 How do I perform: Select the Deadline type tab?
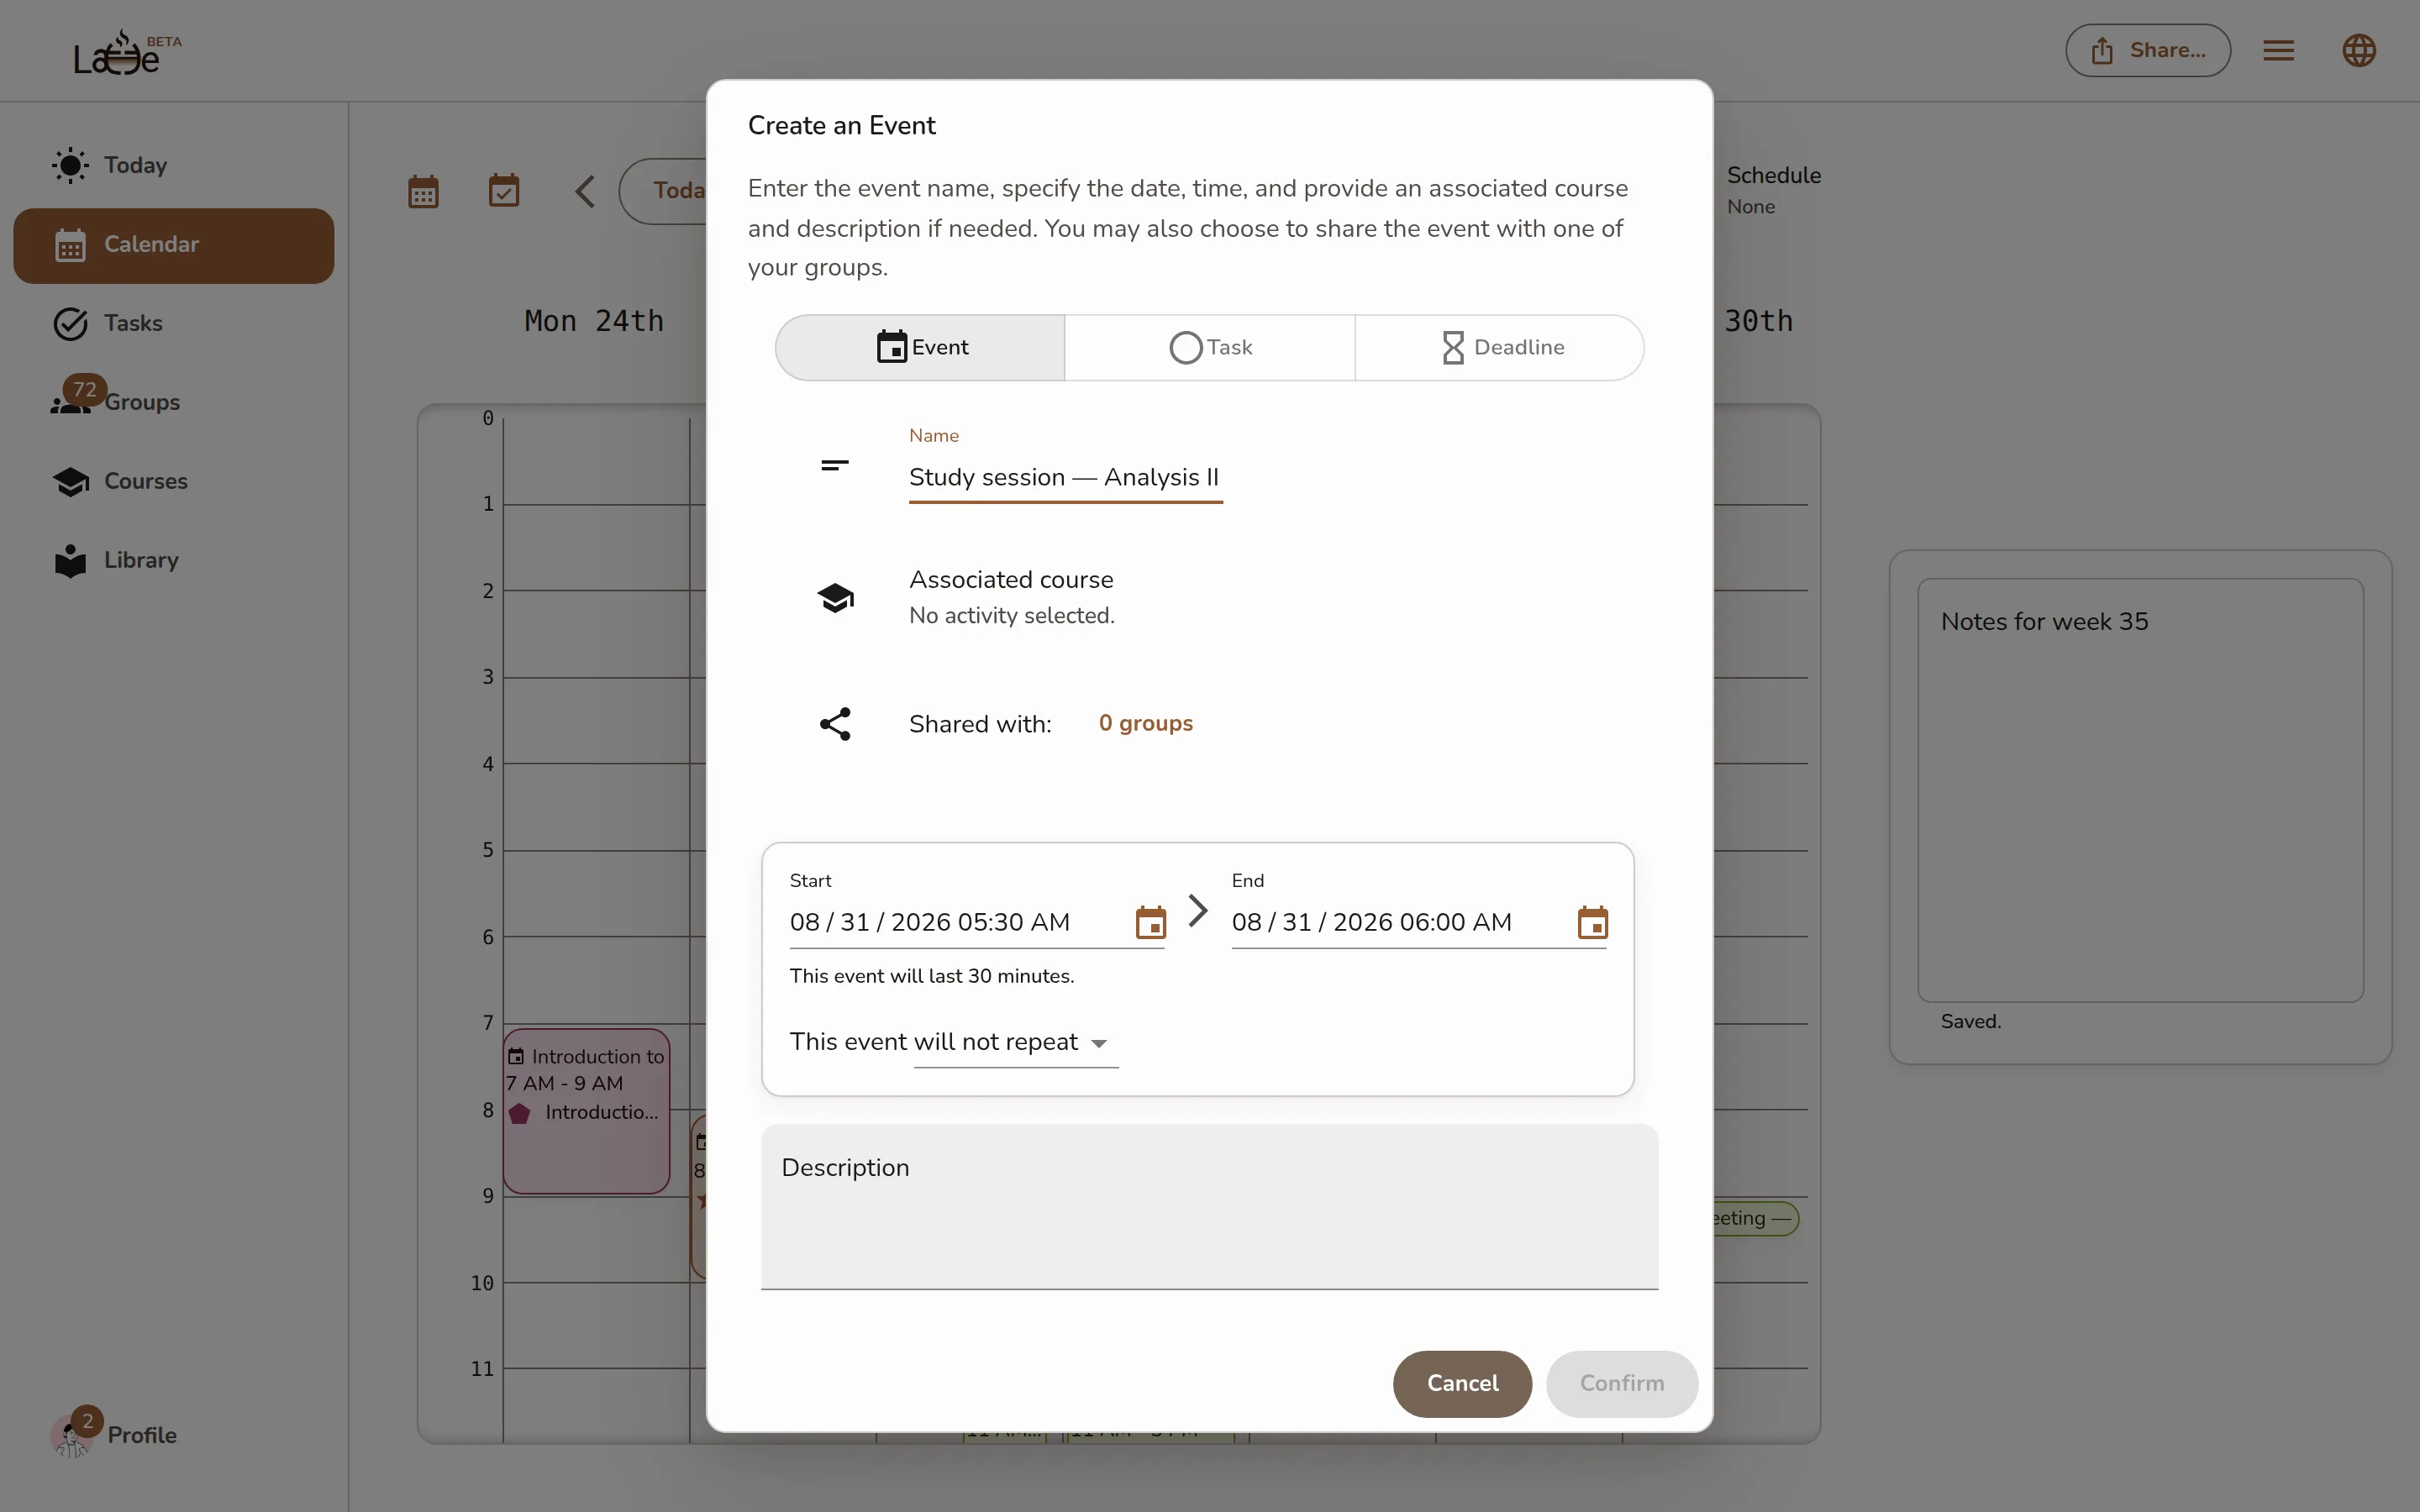pos(1500,347)
